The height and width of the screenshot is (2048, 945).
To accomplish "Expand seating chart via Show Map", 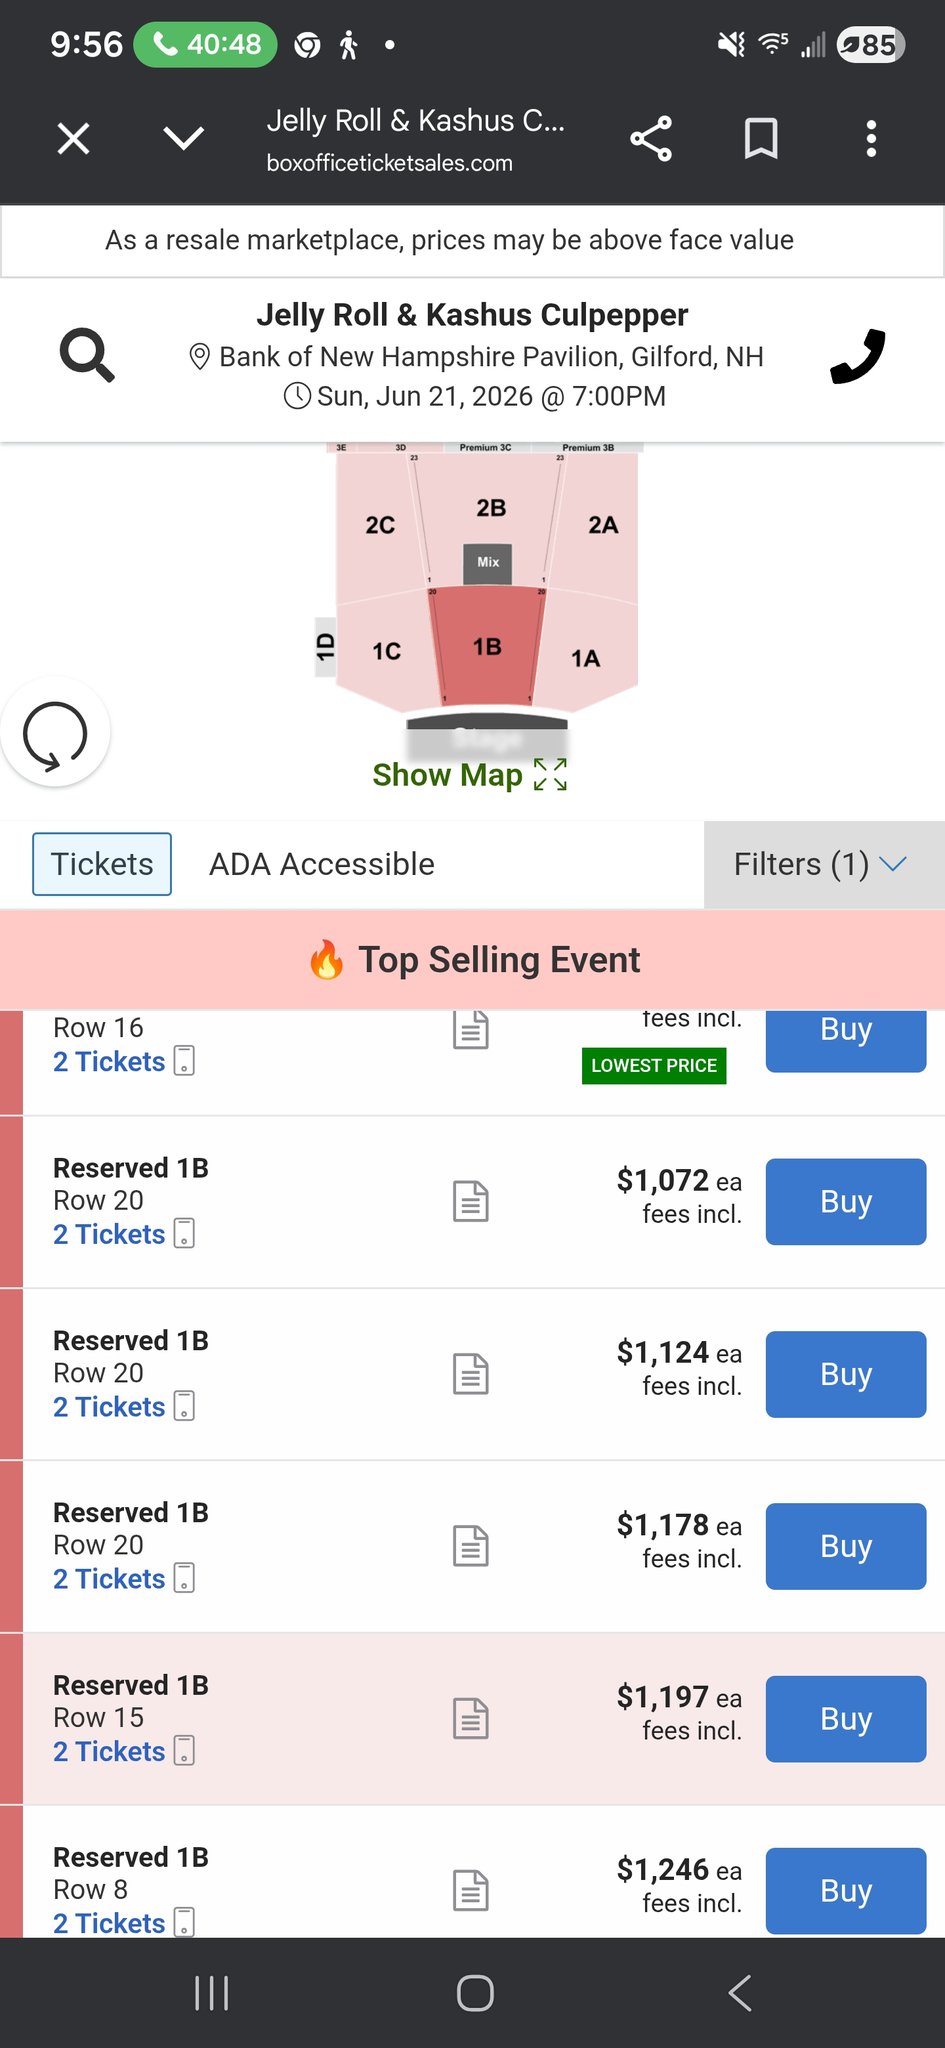I will point(469,775).
